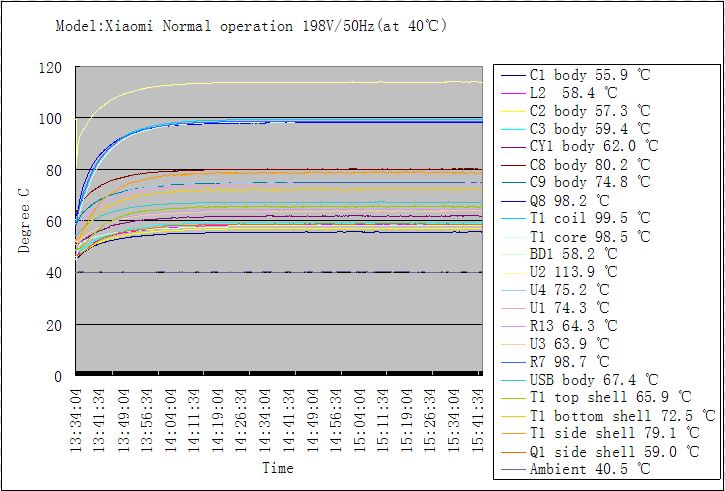Click the y-axis value 120
Screen dimensions: 725x491
coord(50,68)
